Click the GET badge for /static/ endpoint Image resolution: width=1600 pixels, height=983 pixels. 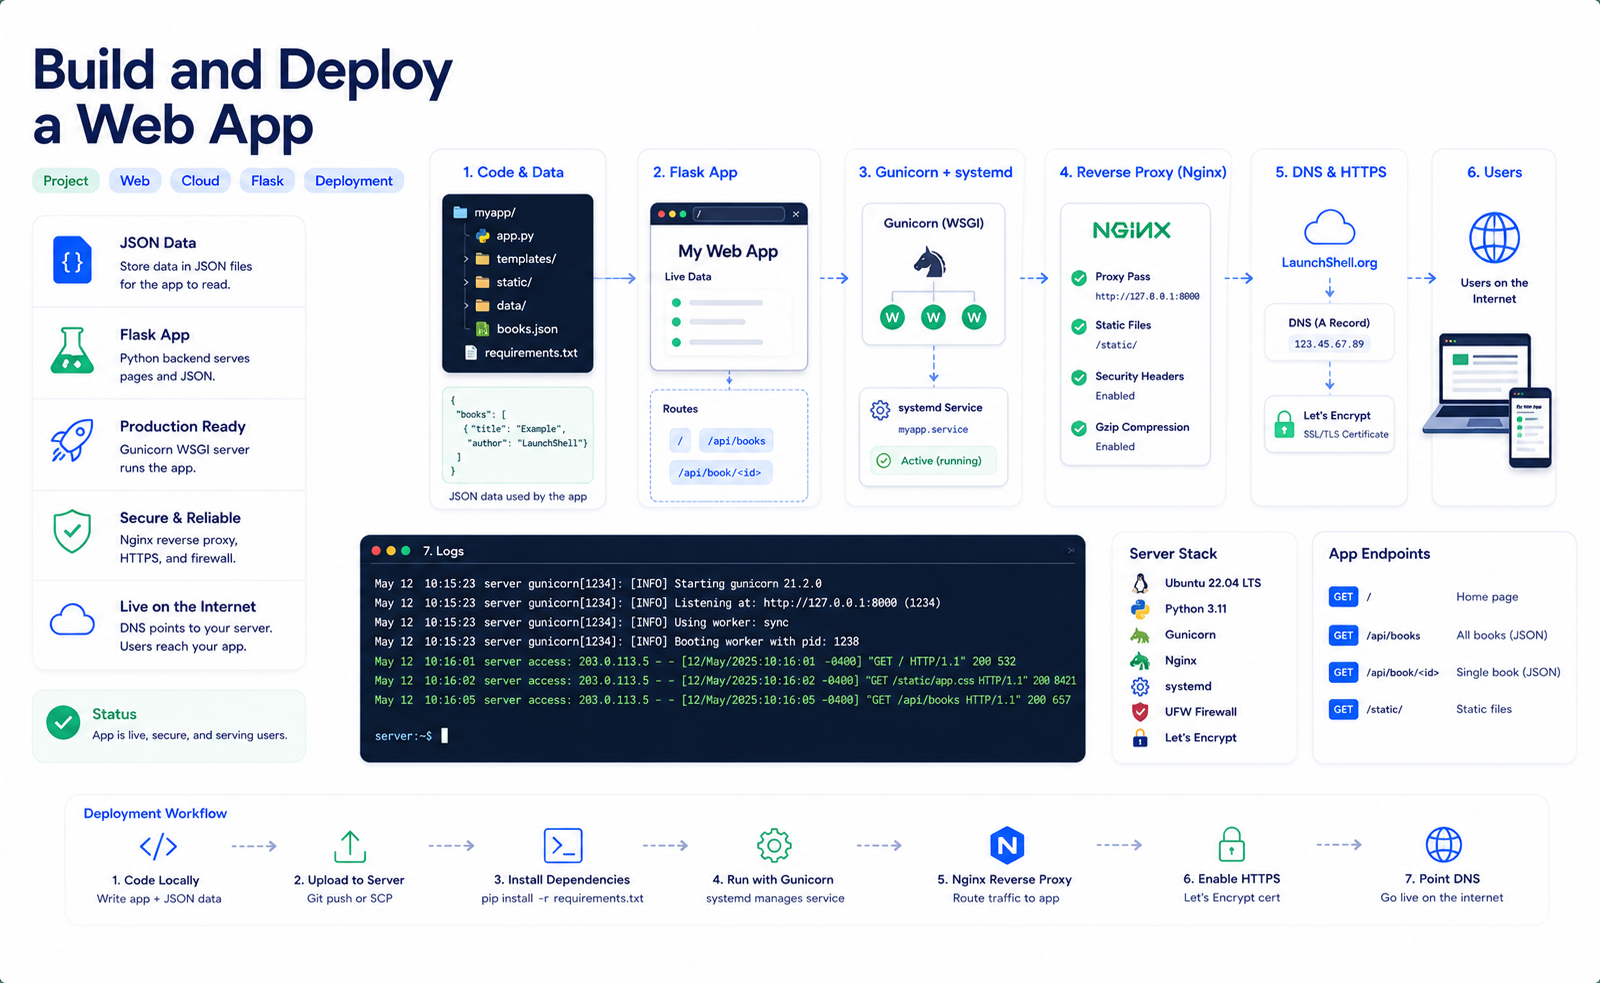click(x=1343, y=709)
